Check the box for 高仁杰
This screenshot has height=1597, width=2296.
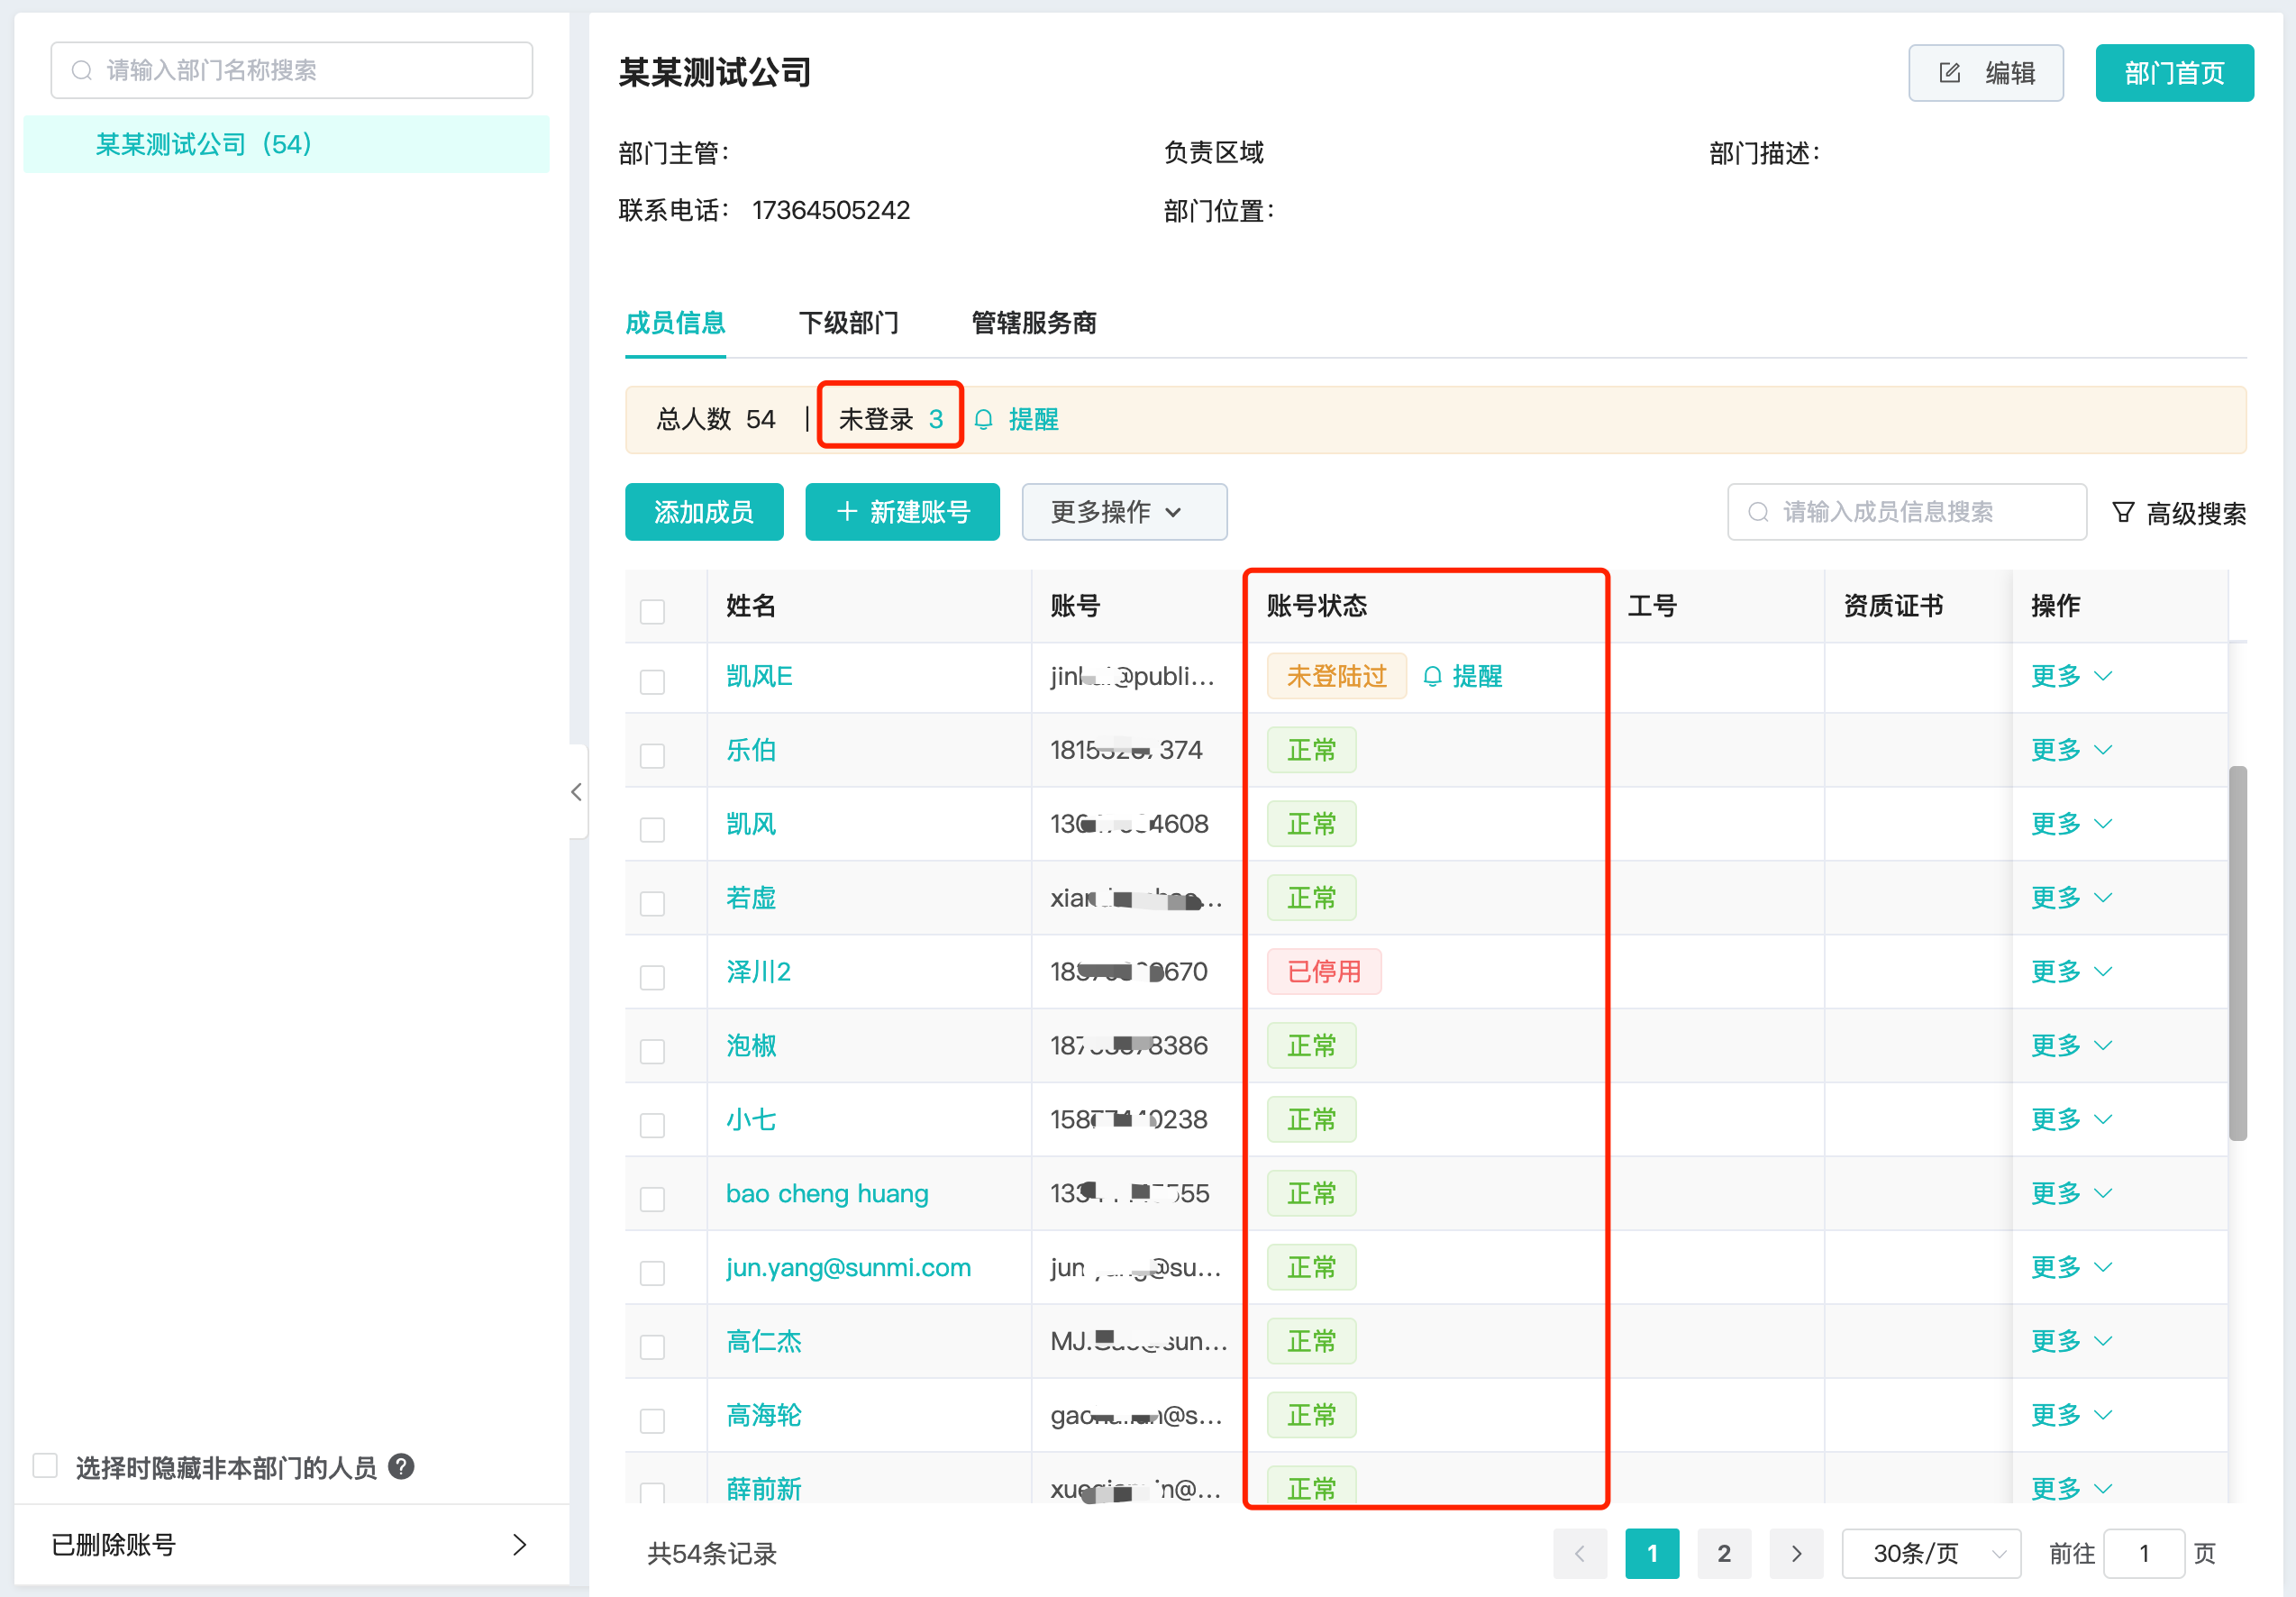click(x=652, y=1347)
